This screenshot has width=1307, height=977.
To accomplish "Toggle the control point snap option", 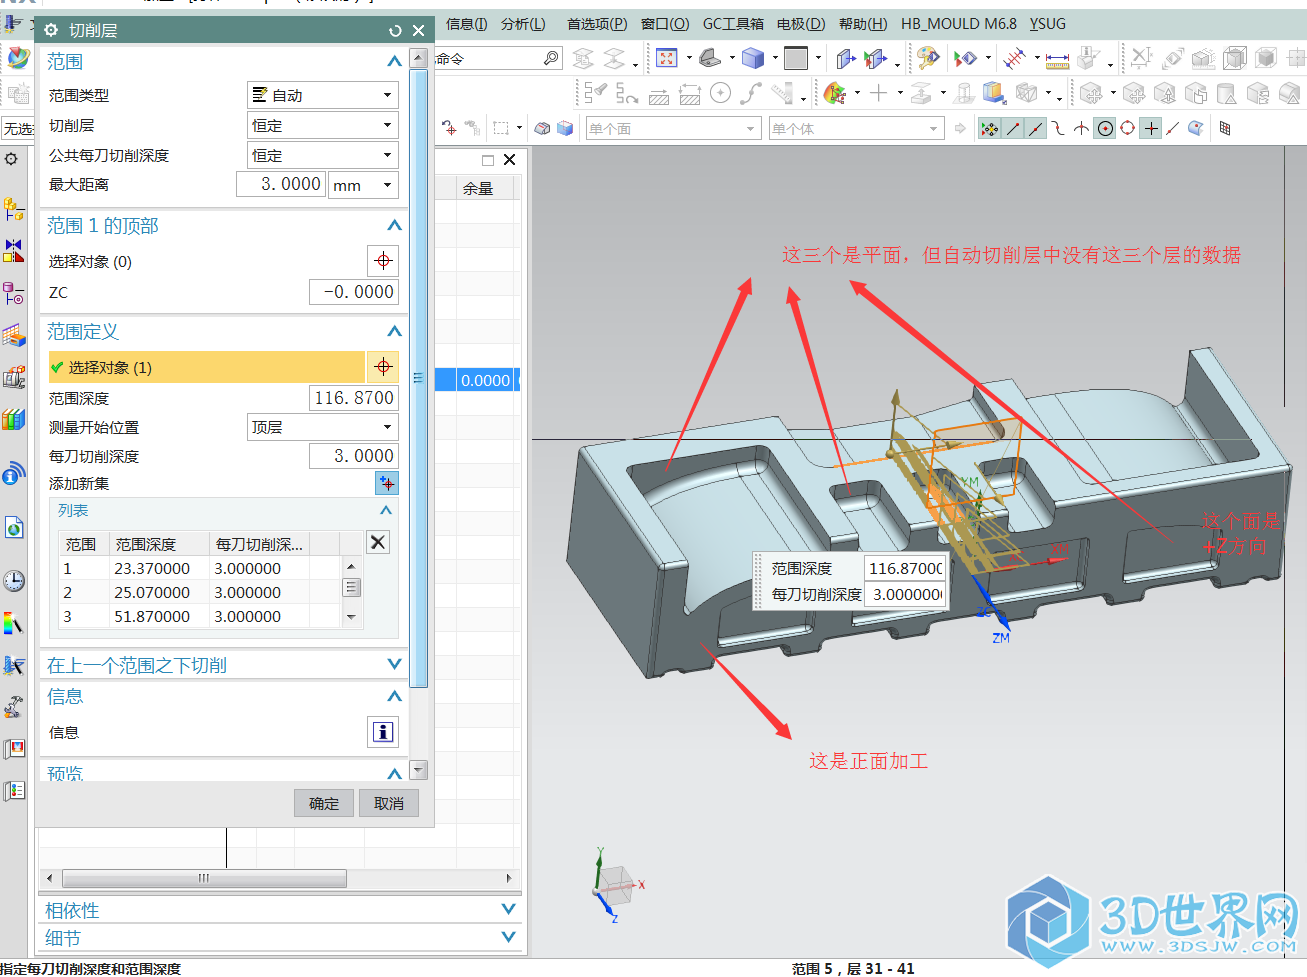I will [x=1058, y=128].
